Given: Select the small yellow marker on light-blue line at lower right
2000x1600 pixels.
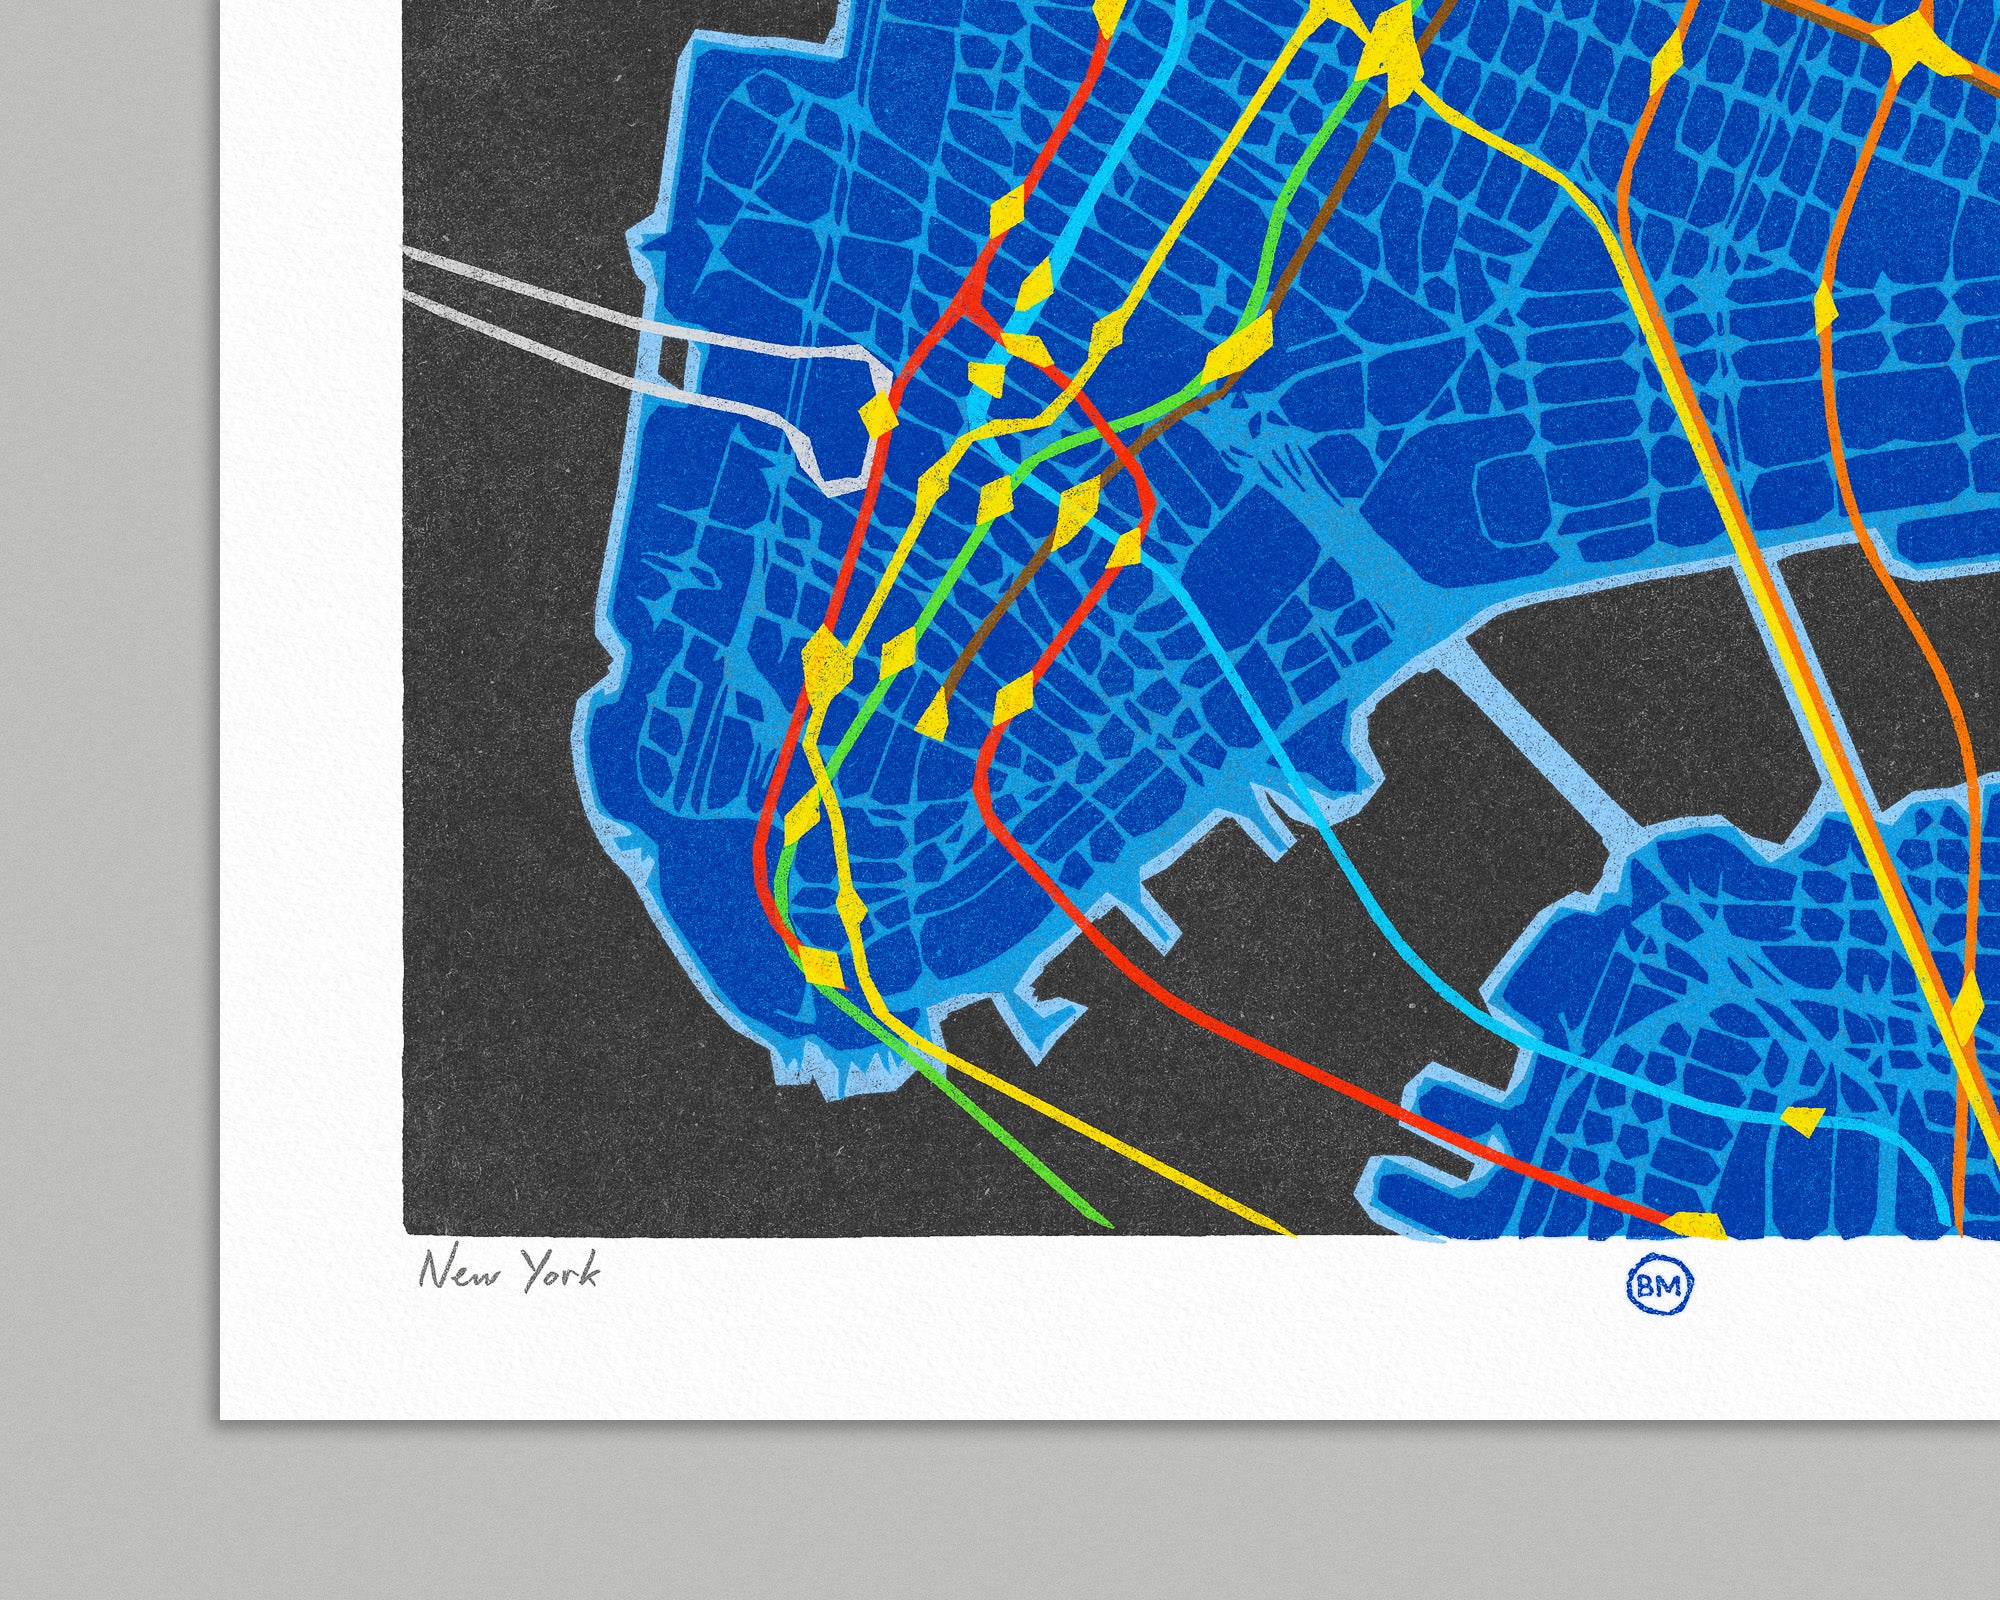Looking at the screenshot, I should click(x=1803, y=1120).
